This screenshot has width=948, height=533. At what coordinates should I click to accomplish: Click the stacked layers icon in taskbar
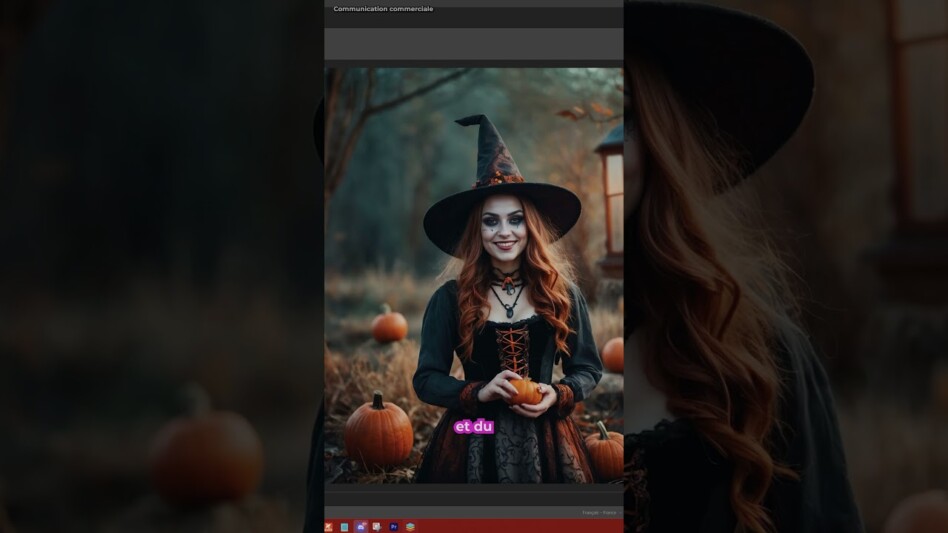[x=410, y=527]
